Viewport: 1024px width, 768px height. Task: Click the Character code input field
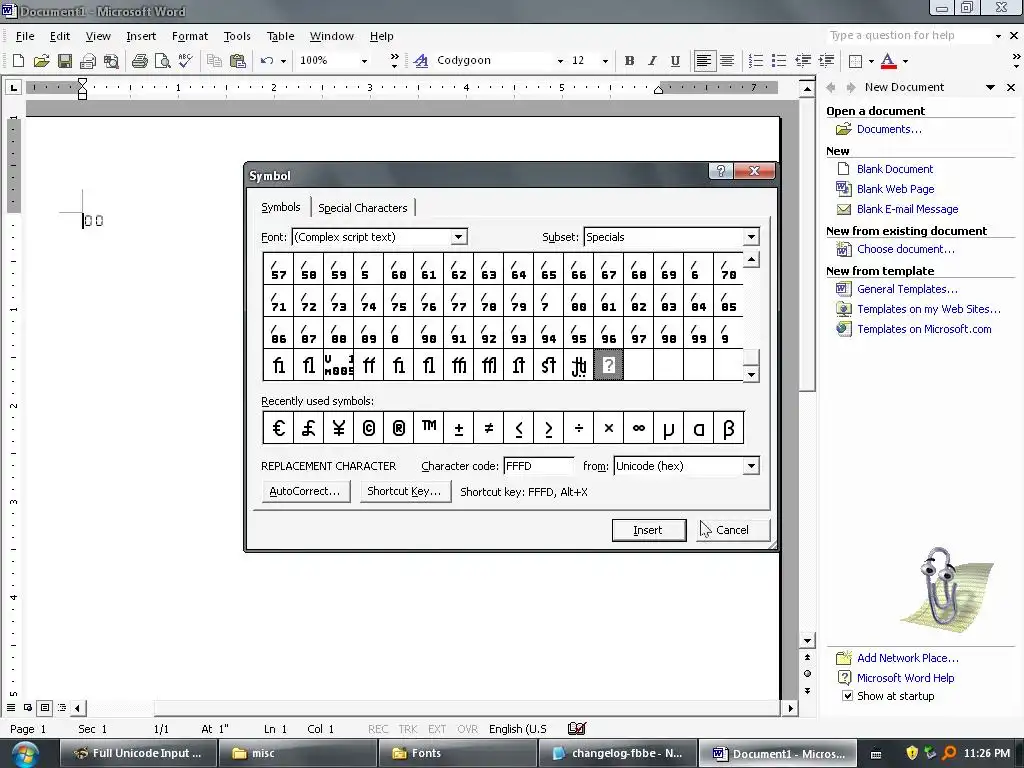(539, 466)
